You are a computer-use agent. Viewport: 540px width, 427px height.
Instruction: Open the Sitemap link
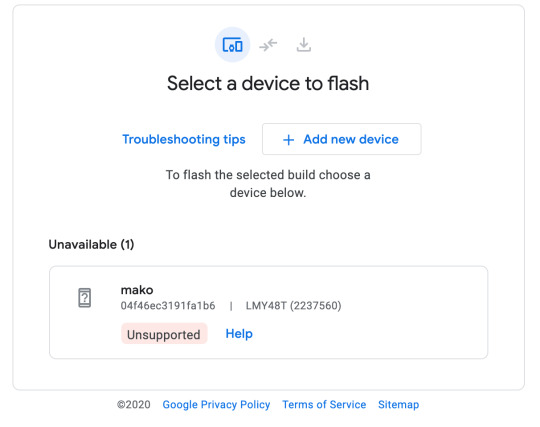[398, 405]
